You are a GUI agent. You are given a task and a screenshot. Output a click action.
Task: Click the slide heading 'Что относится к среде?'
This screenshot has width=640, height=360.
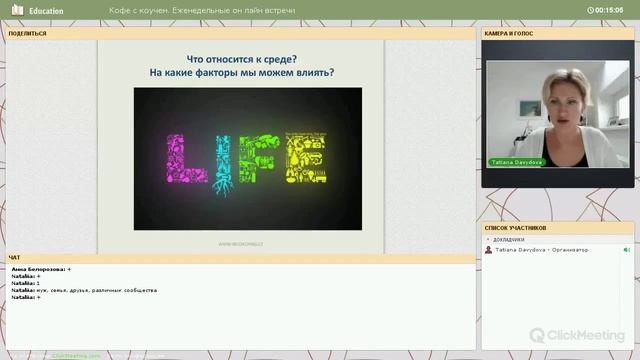click(x=242, y=59)
